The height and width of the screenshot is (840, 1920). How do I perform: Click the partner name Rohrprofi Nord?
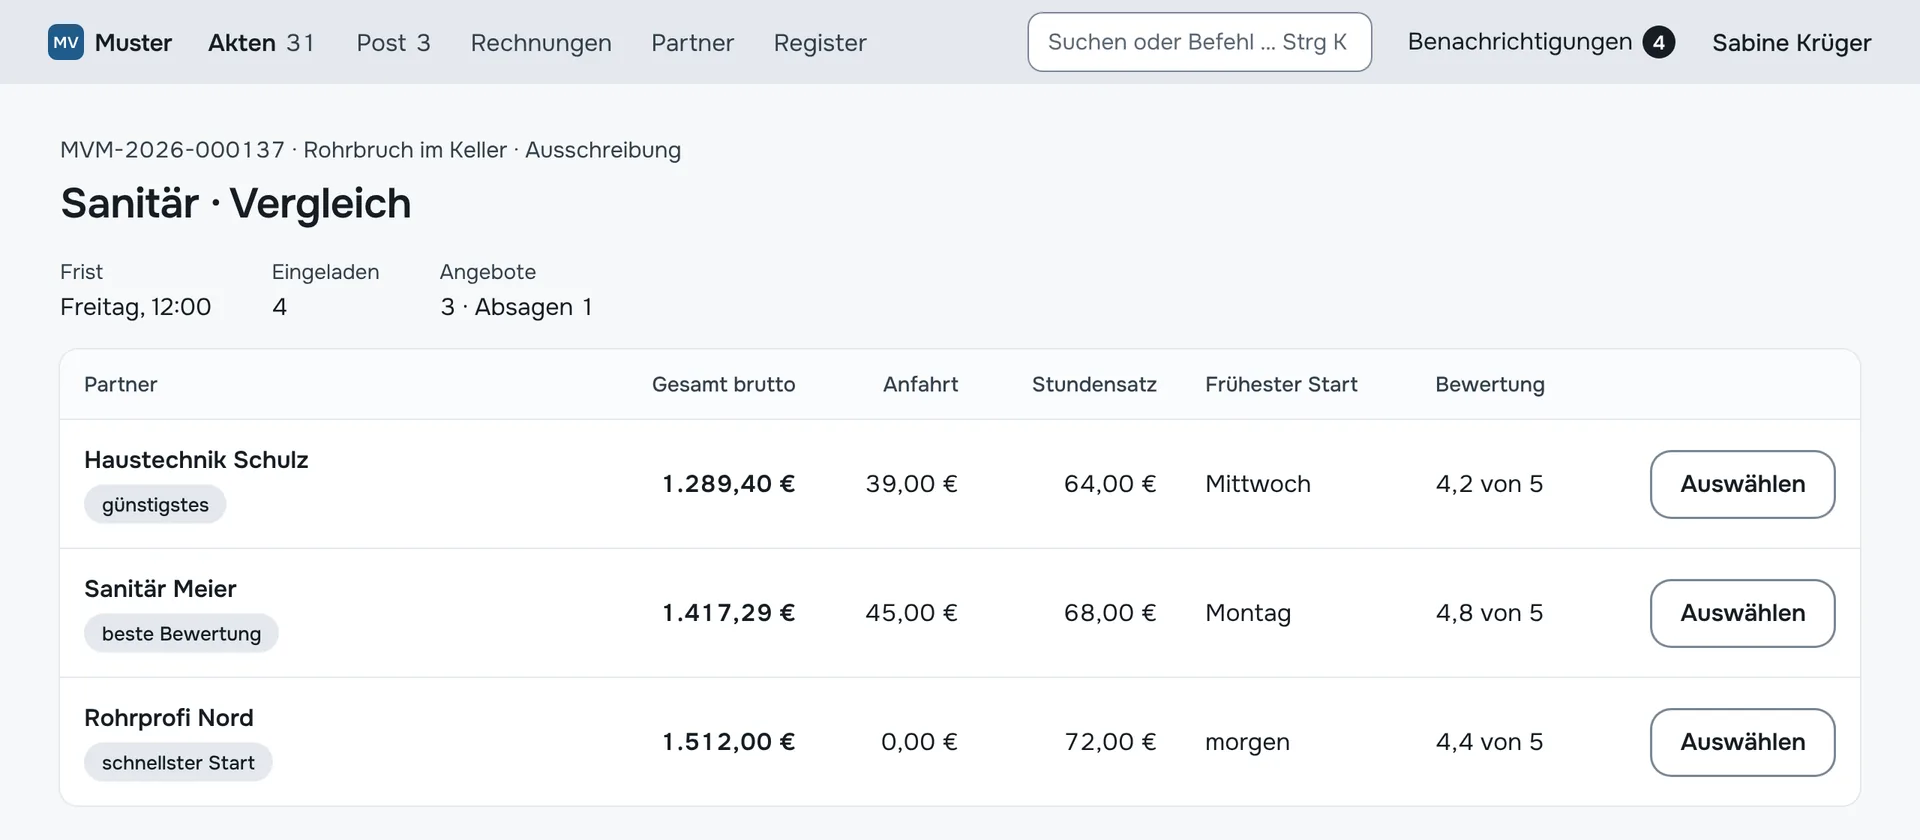click(169, 718)
